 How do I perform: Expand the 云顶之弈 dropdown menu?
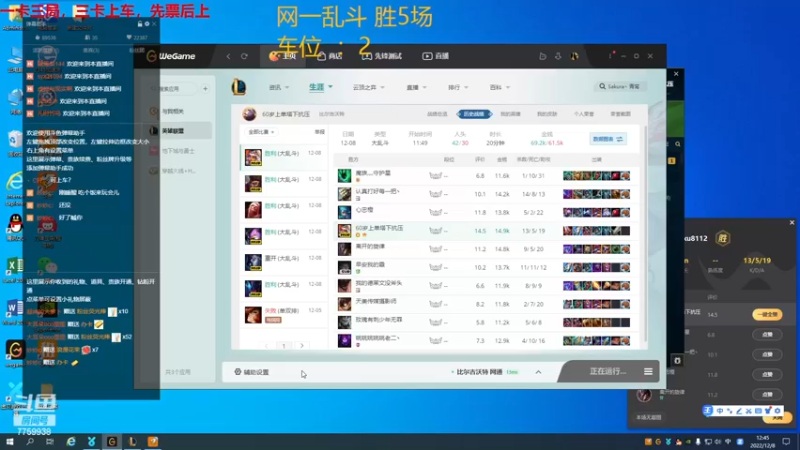coord(368,87)
